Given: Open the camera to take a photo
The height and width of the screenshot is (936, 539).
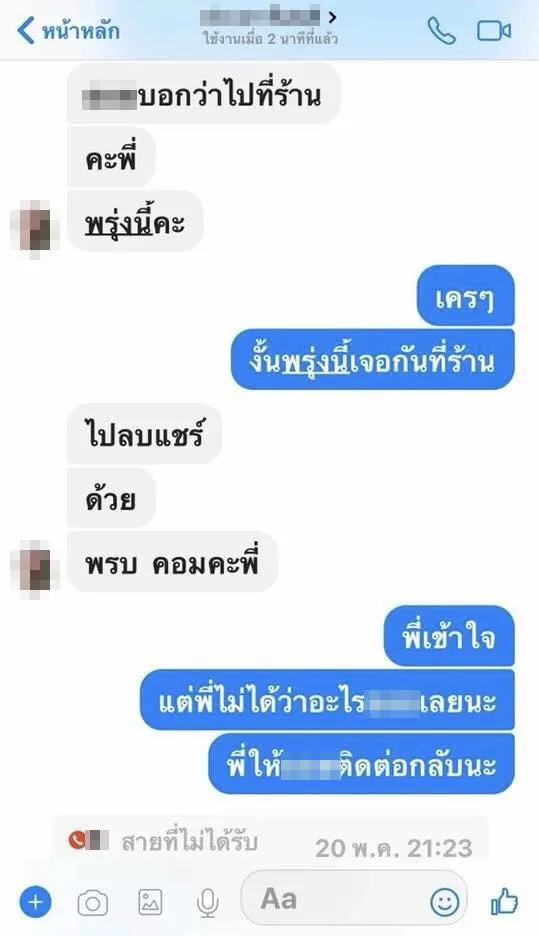Looking at the screenshot, I should pos(93,903).
